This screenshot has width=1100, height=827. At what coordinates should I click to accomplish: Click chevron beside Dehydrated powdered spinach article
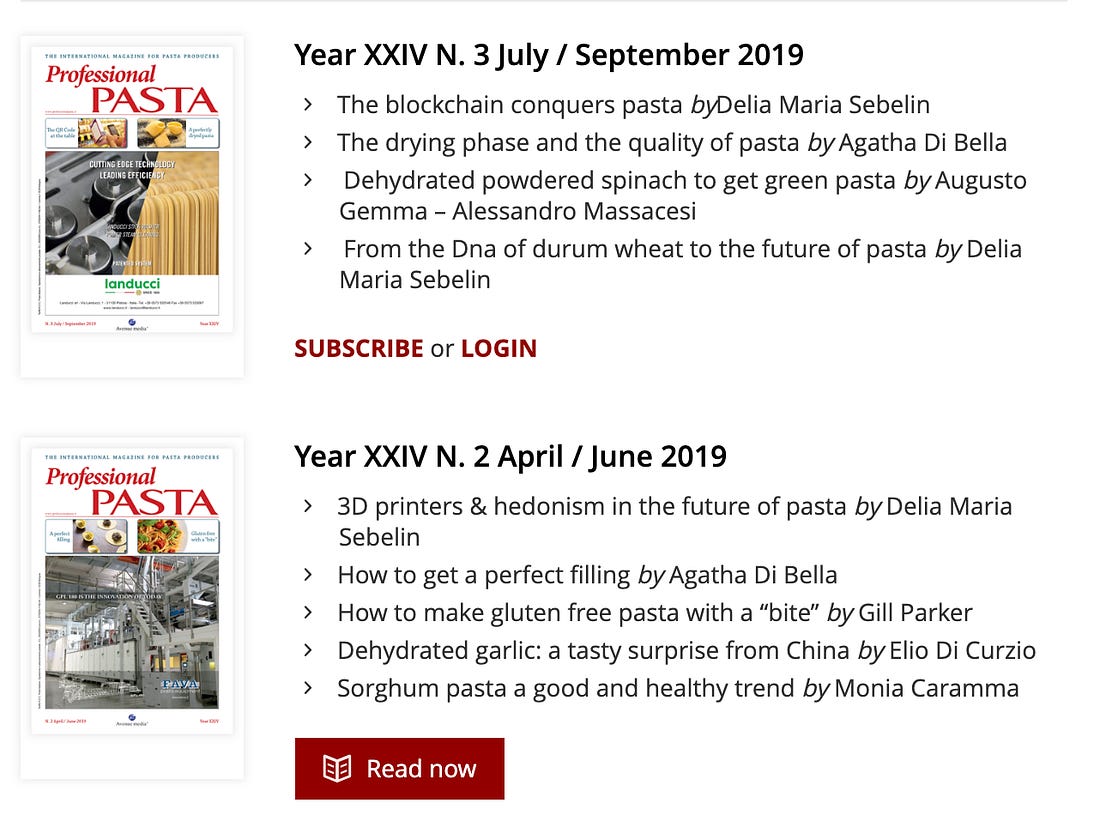pos(307,180)
